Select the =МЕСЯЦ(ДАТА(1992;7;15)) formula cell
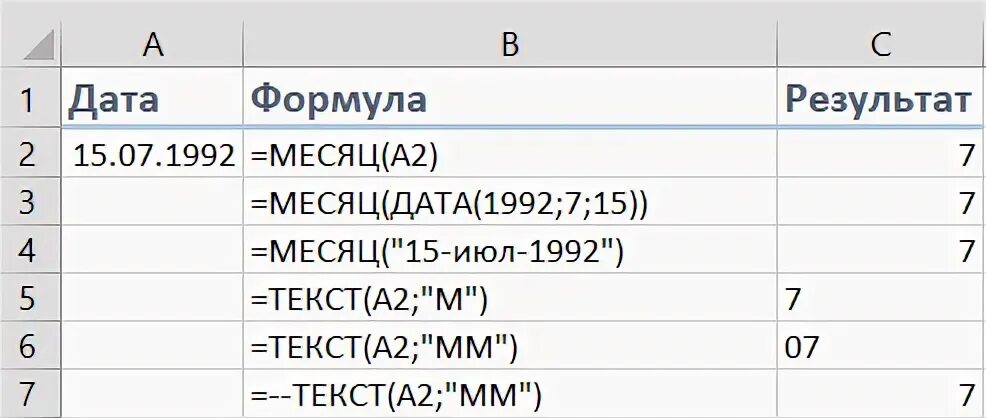Image resolution: width=986 pixels, height=418 pixels. [510, 203]
